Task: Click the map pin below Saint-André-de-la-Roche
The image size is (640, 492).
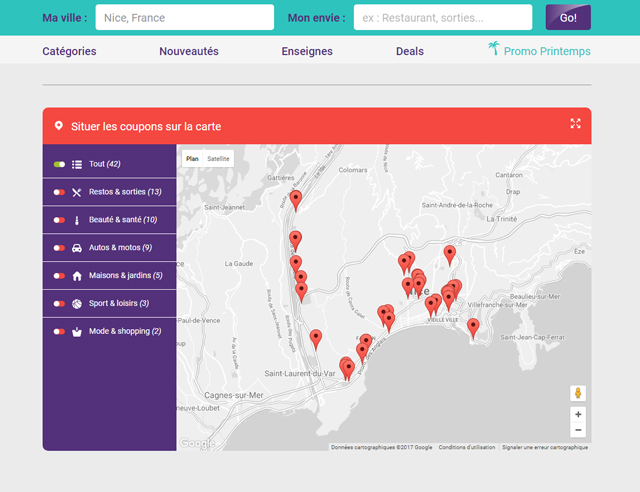Action: coord(450,255)
